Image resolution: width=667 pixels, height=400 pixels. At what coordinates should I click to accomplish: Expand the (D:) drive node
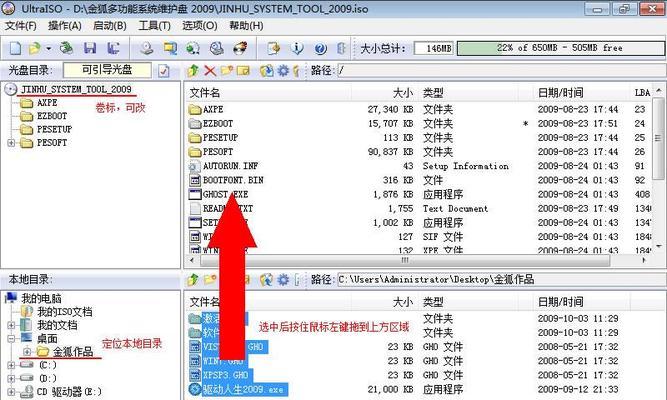tap(11, 378)
